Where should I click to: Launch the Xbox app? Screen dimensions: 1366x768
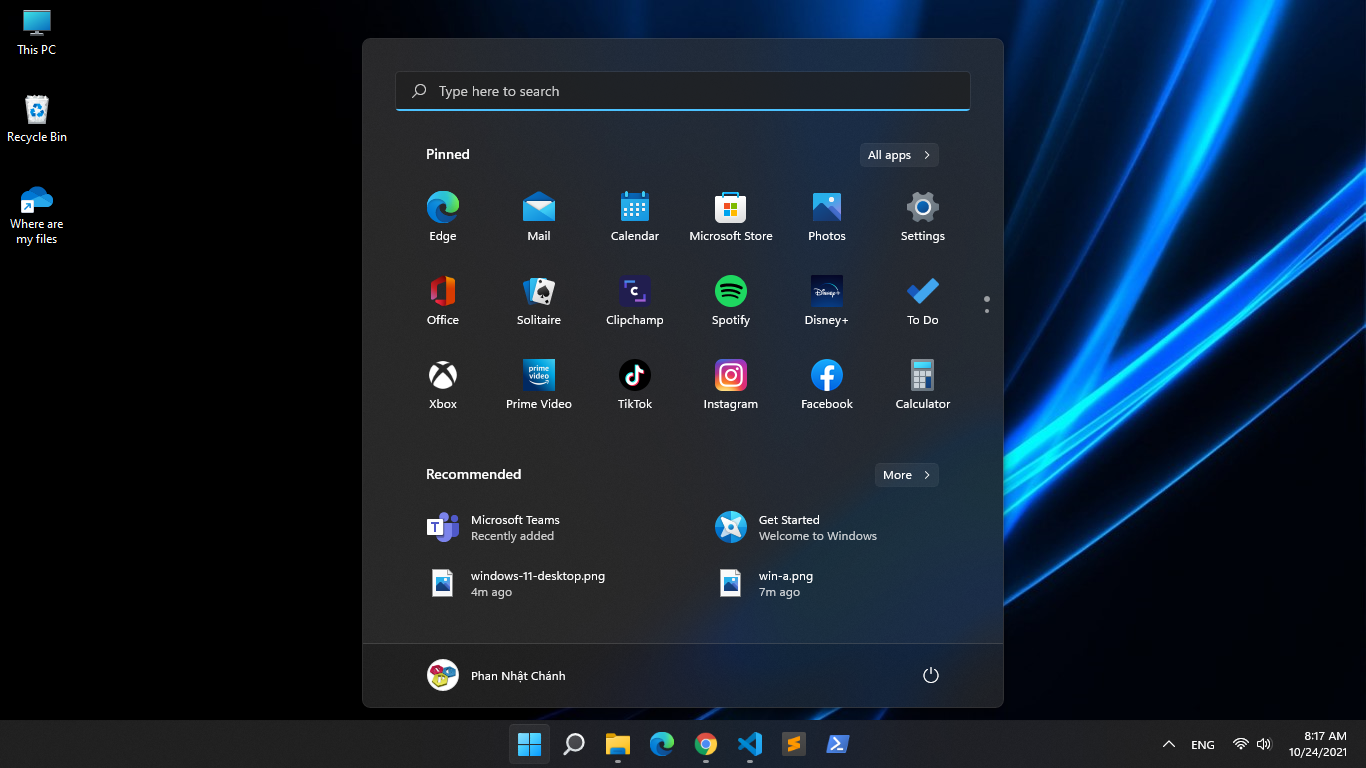click(443, 385)
